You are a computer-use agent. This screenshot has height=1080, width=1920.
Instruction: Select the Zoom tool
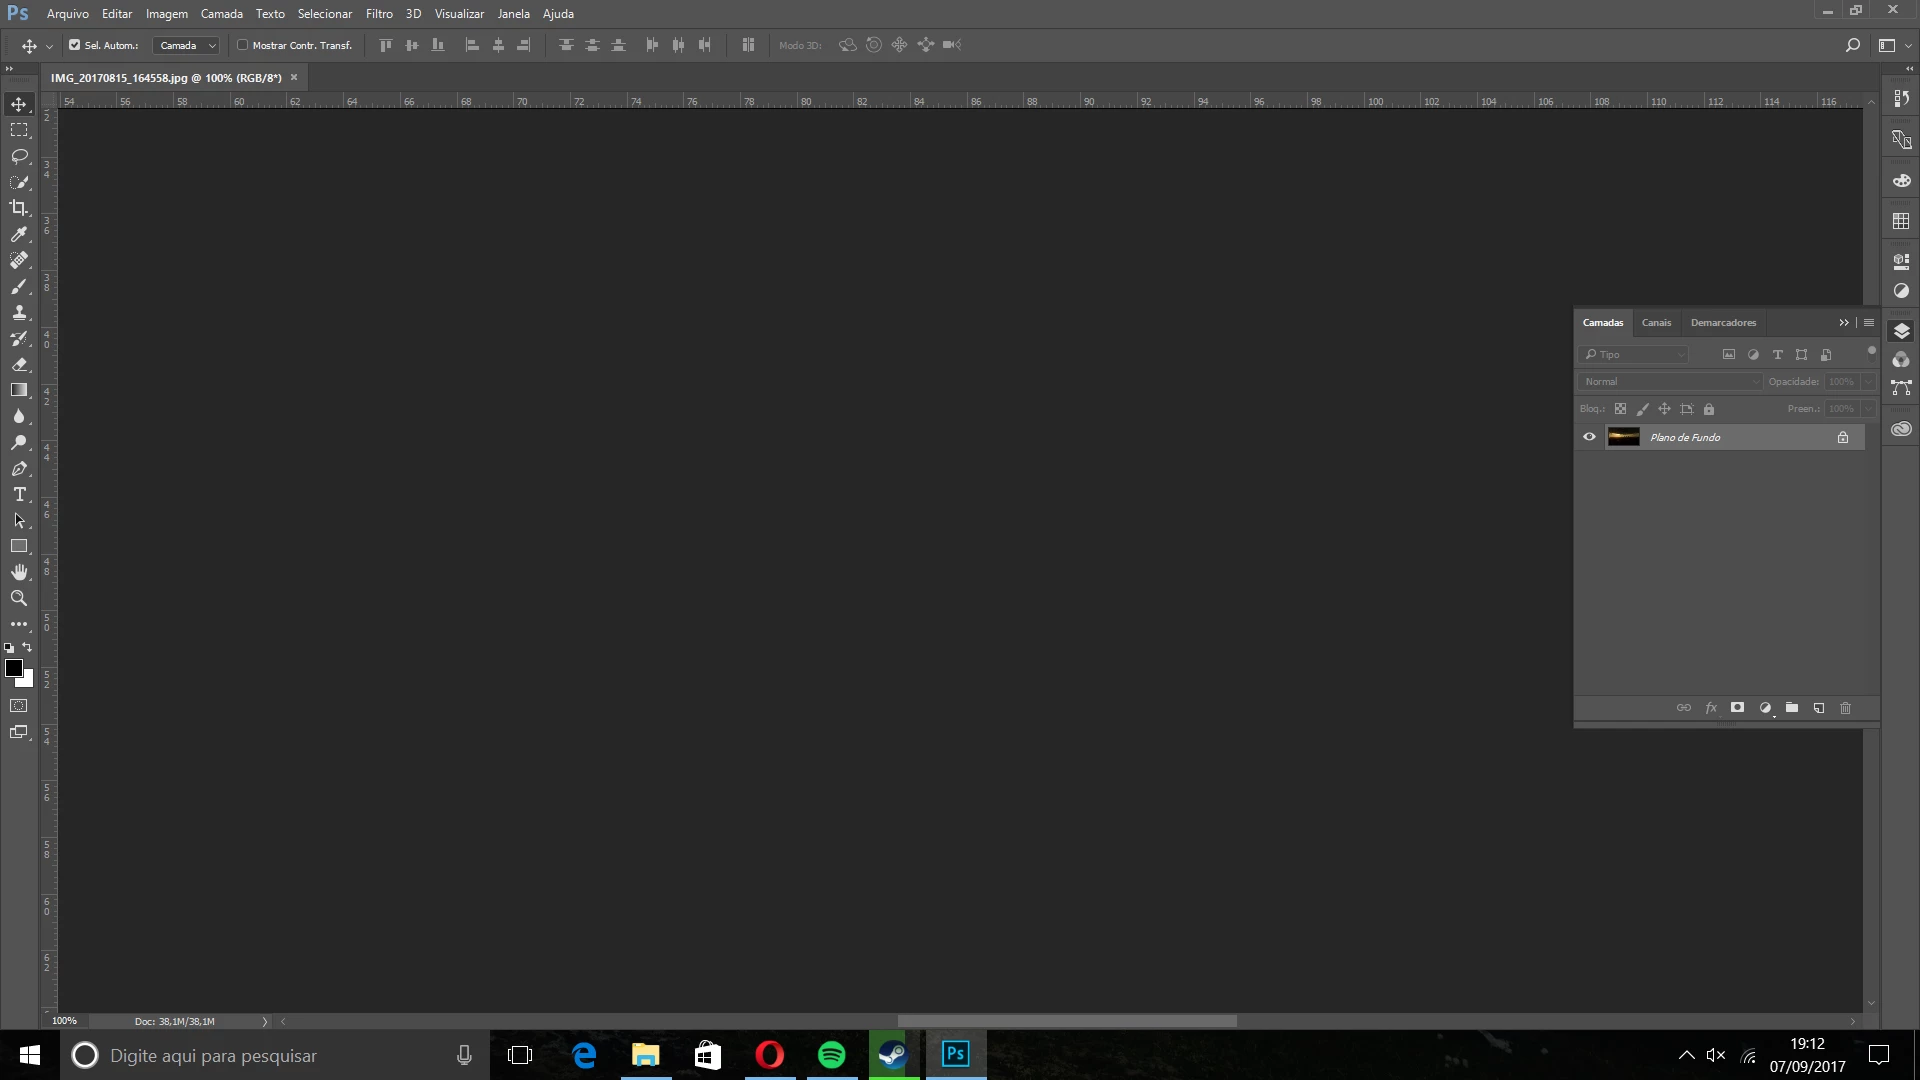[19, 598]
